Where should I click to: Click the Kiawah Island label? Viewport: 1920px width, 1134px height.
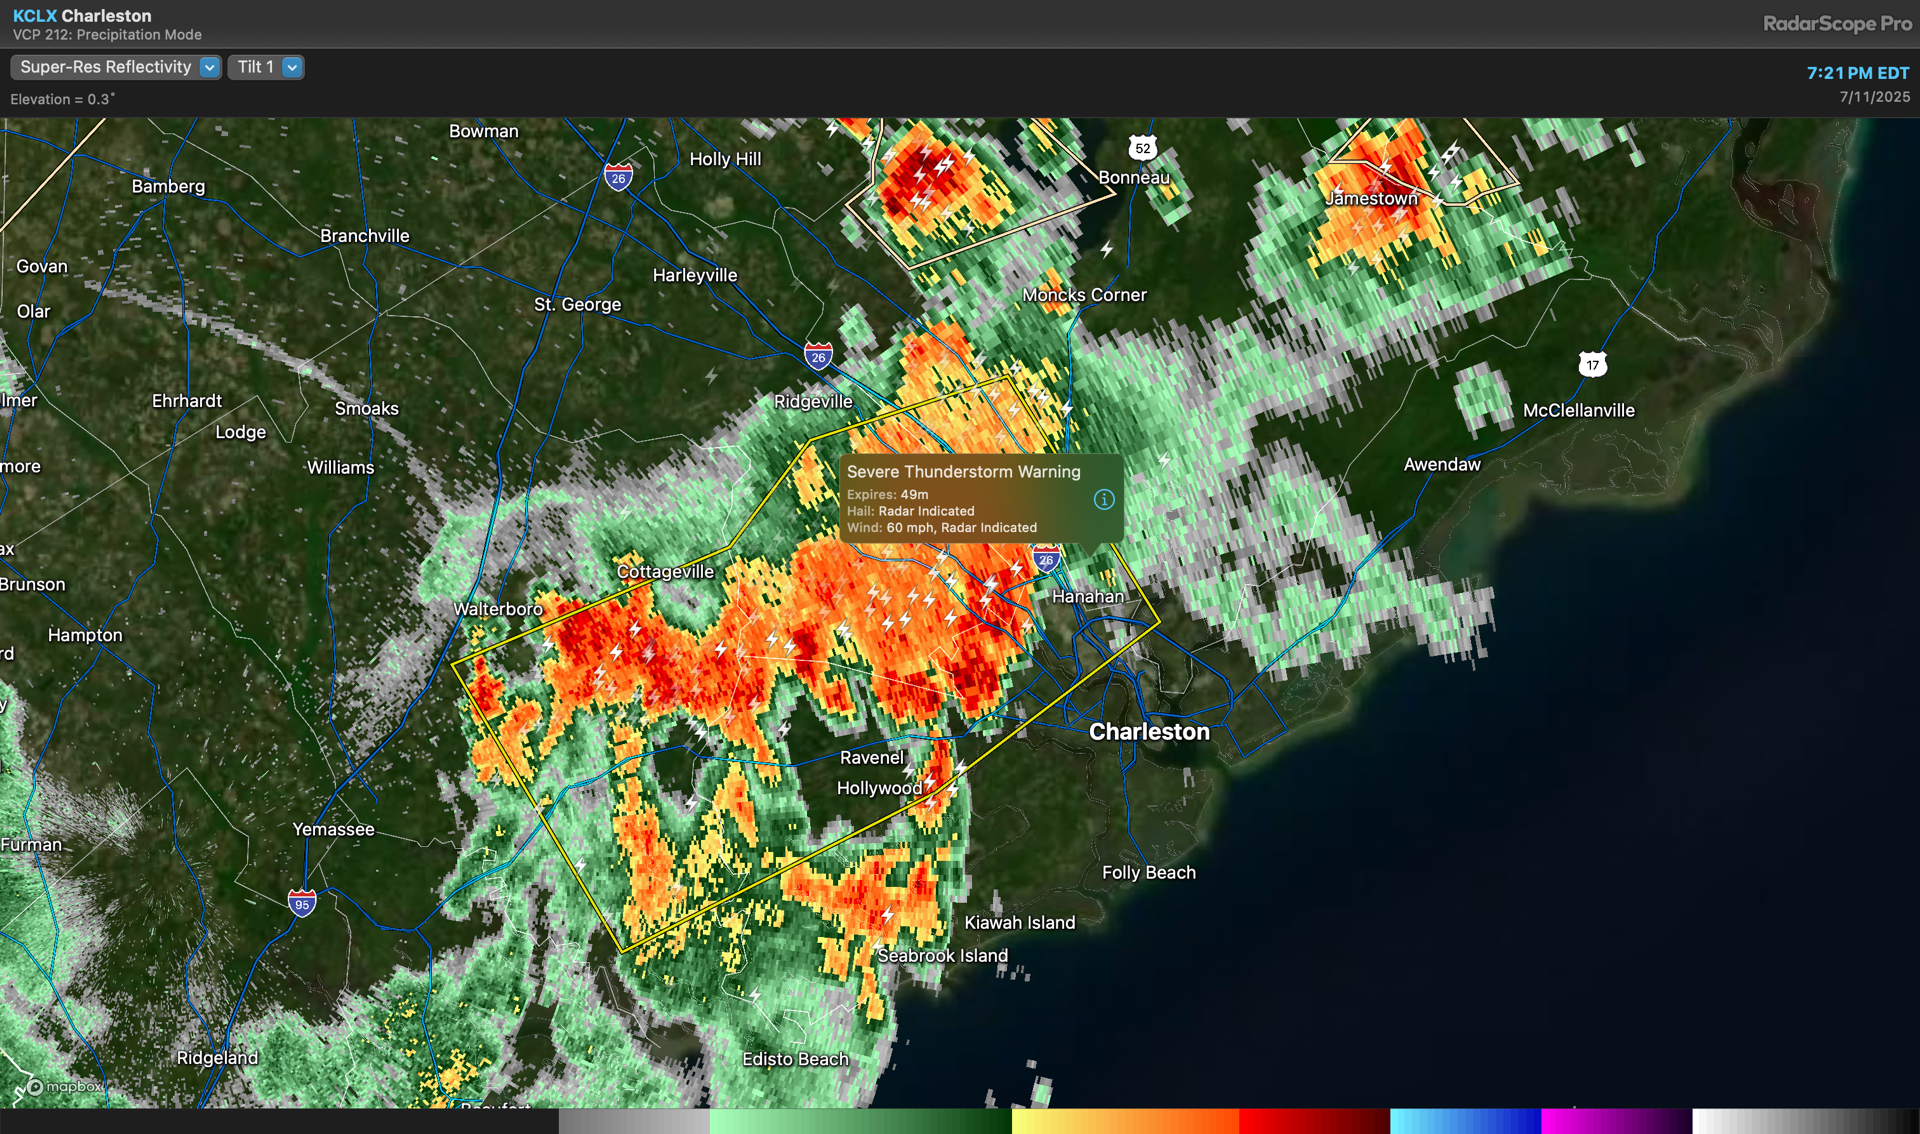coord(1019,922)
